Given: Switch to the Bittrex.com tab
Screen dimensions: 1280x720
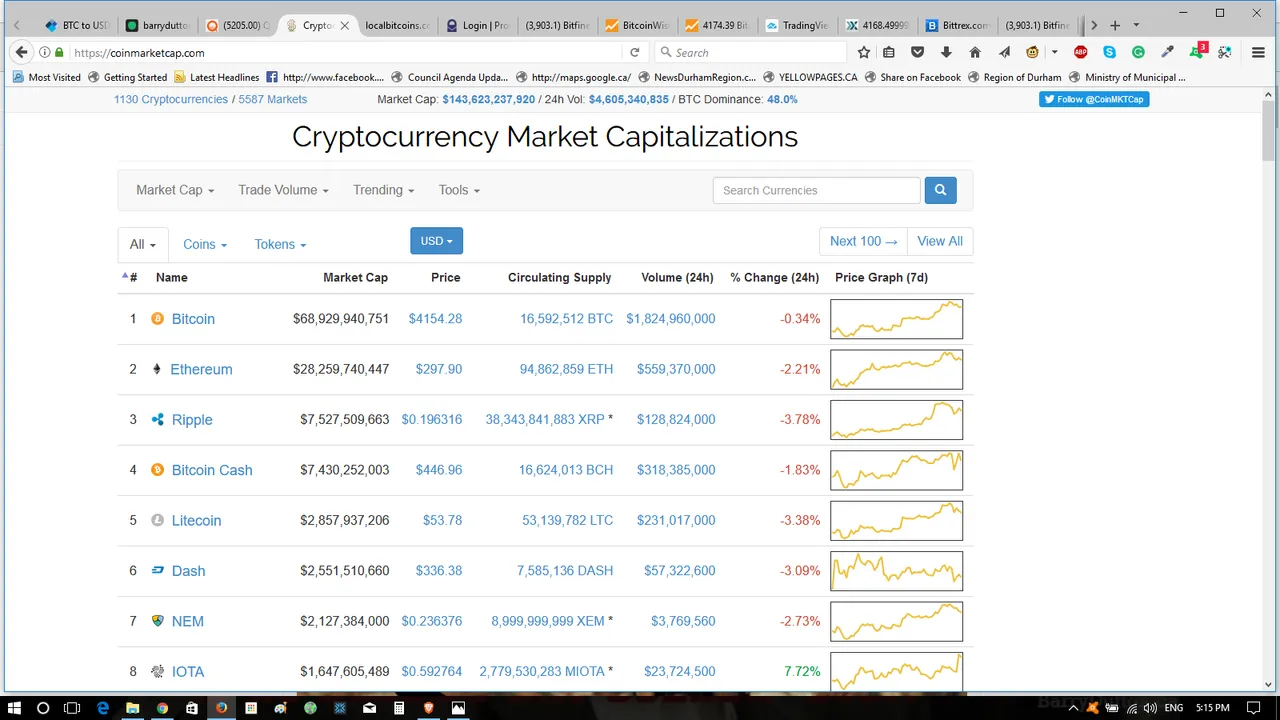Looking at the screenshot, I should tap(959, 25).
